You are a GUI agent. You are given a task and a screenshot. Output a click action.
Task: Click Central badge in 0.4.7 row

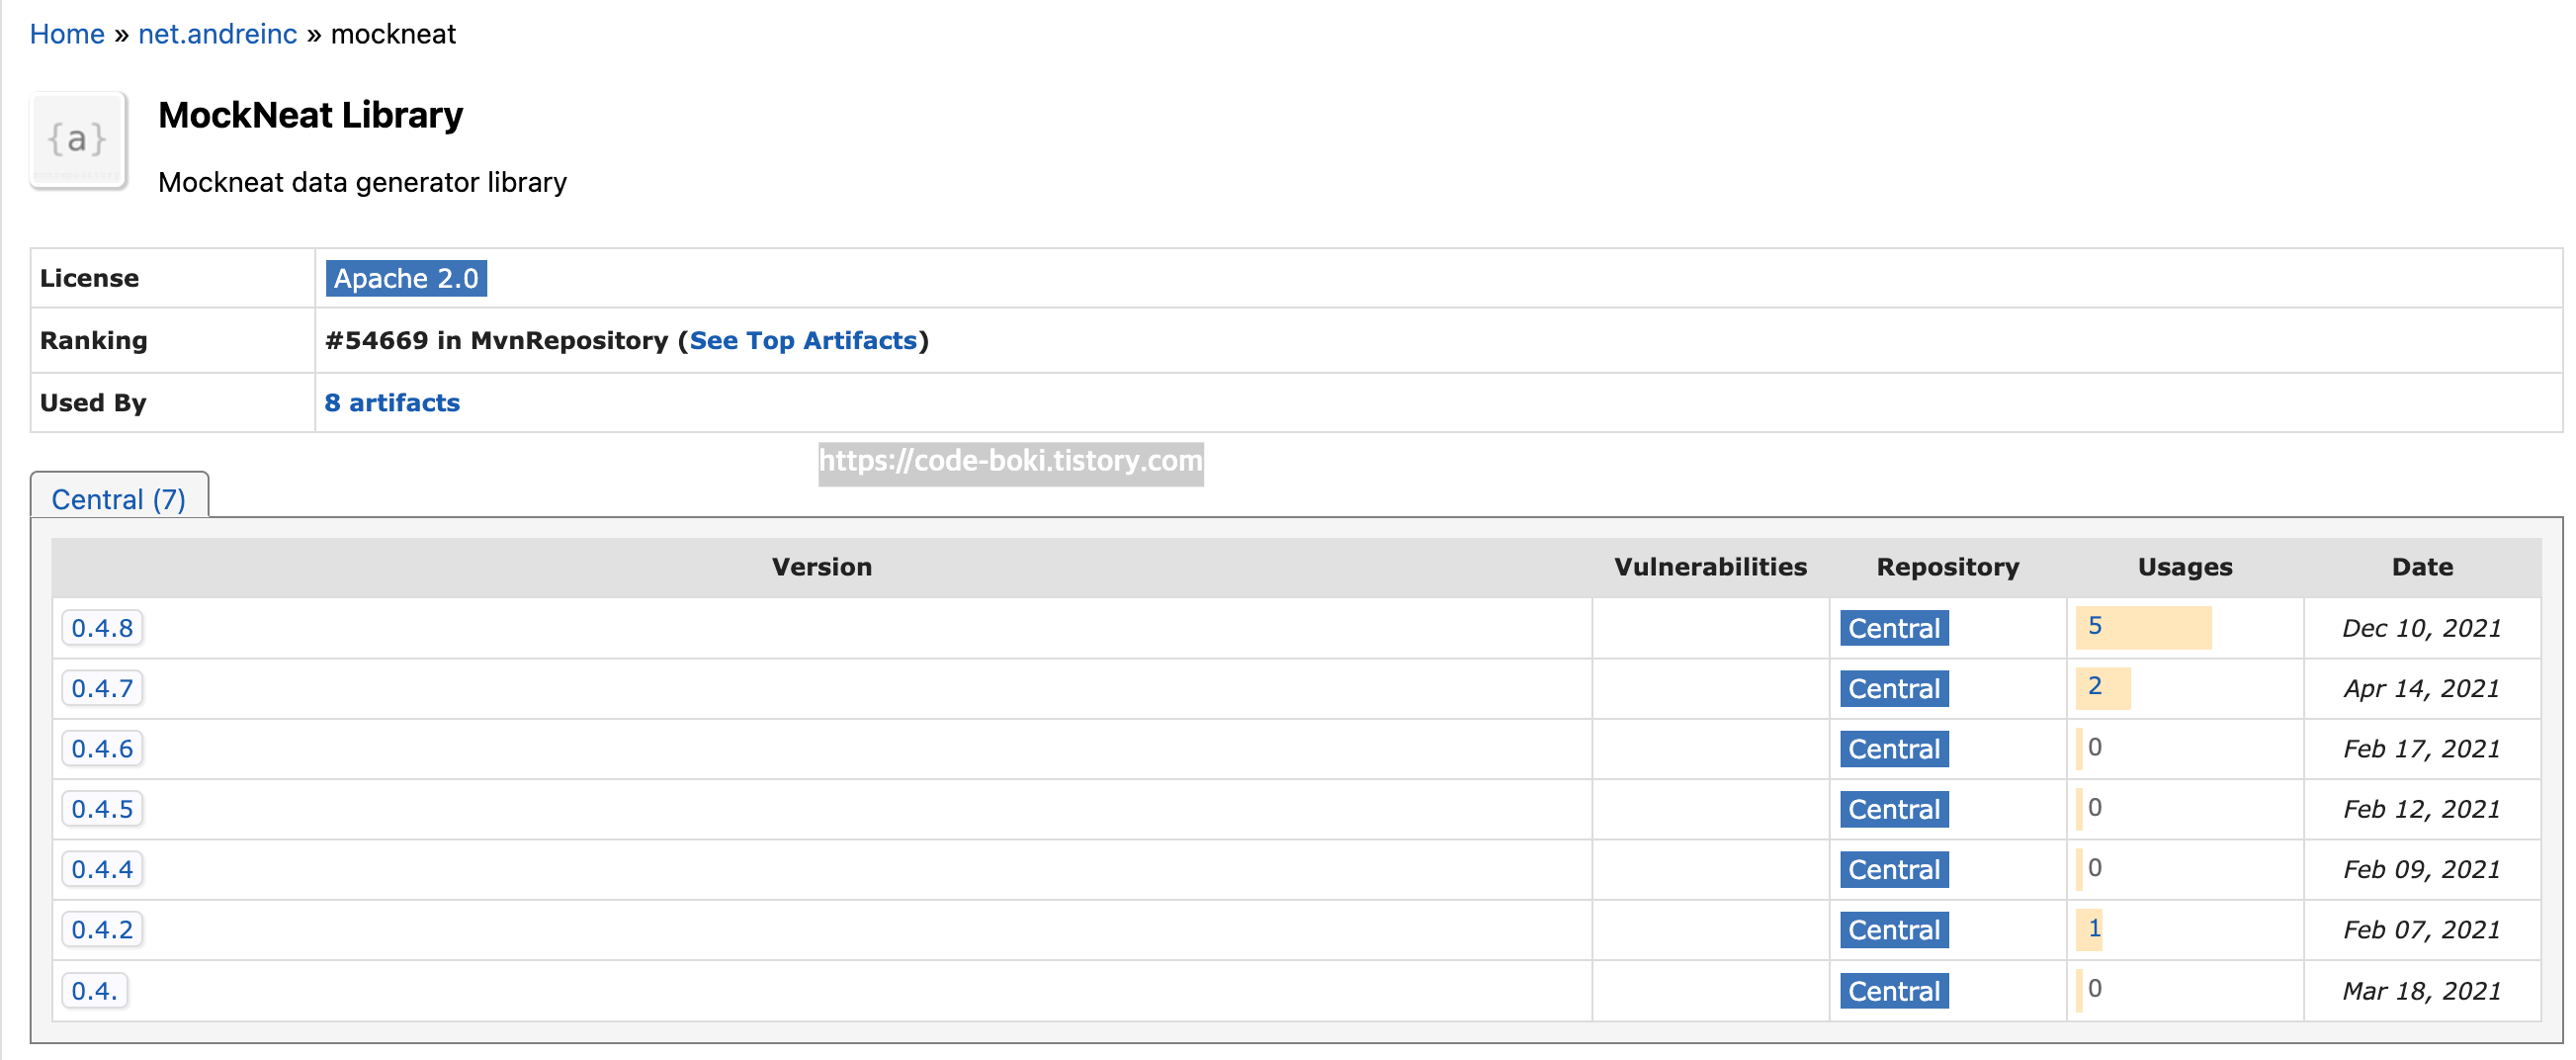[1894, 688]
